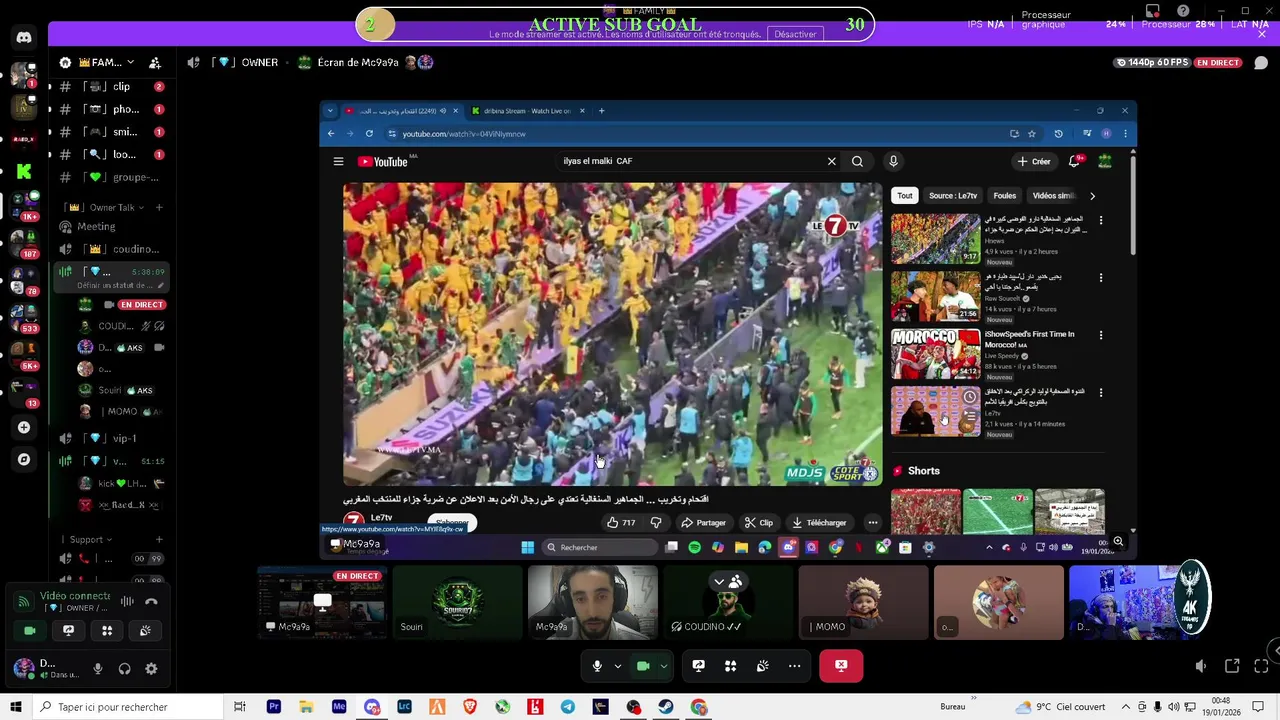Viewport: 1280px width, 720px height.
Task: Open Steam from the taskbar
Action: tap(666, 707)
